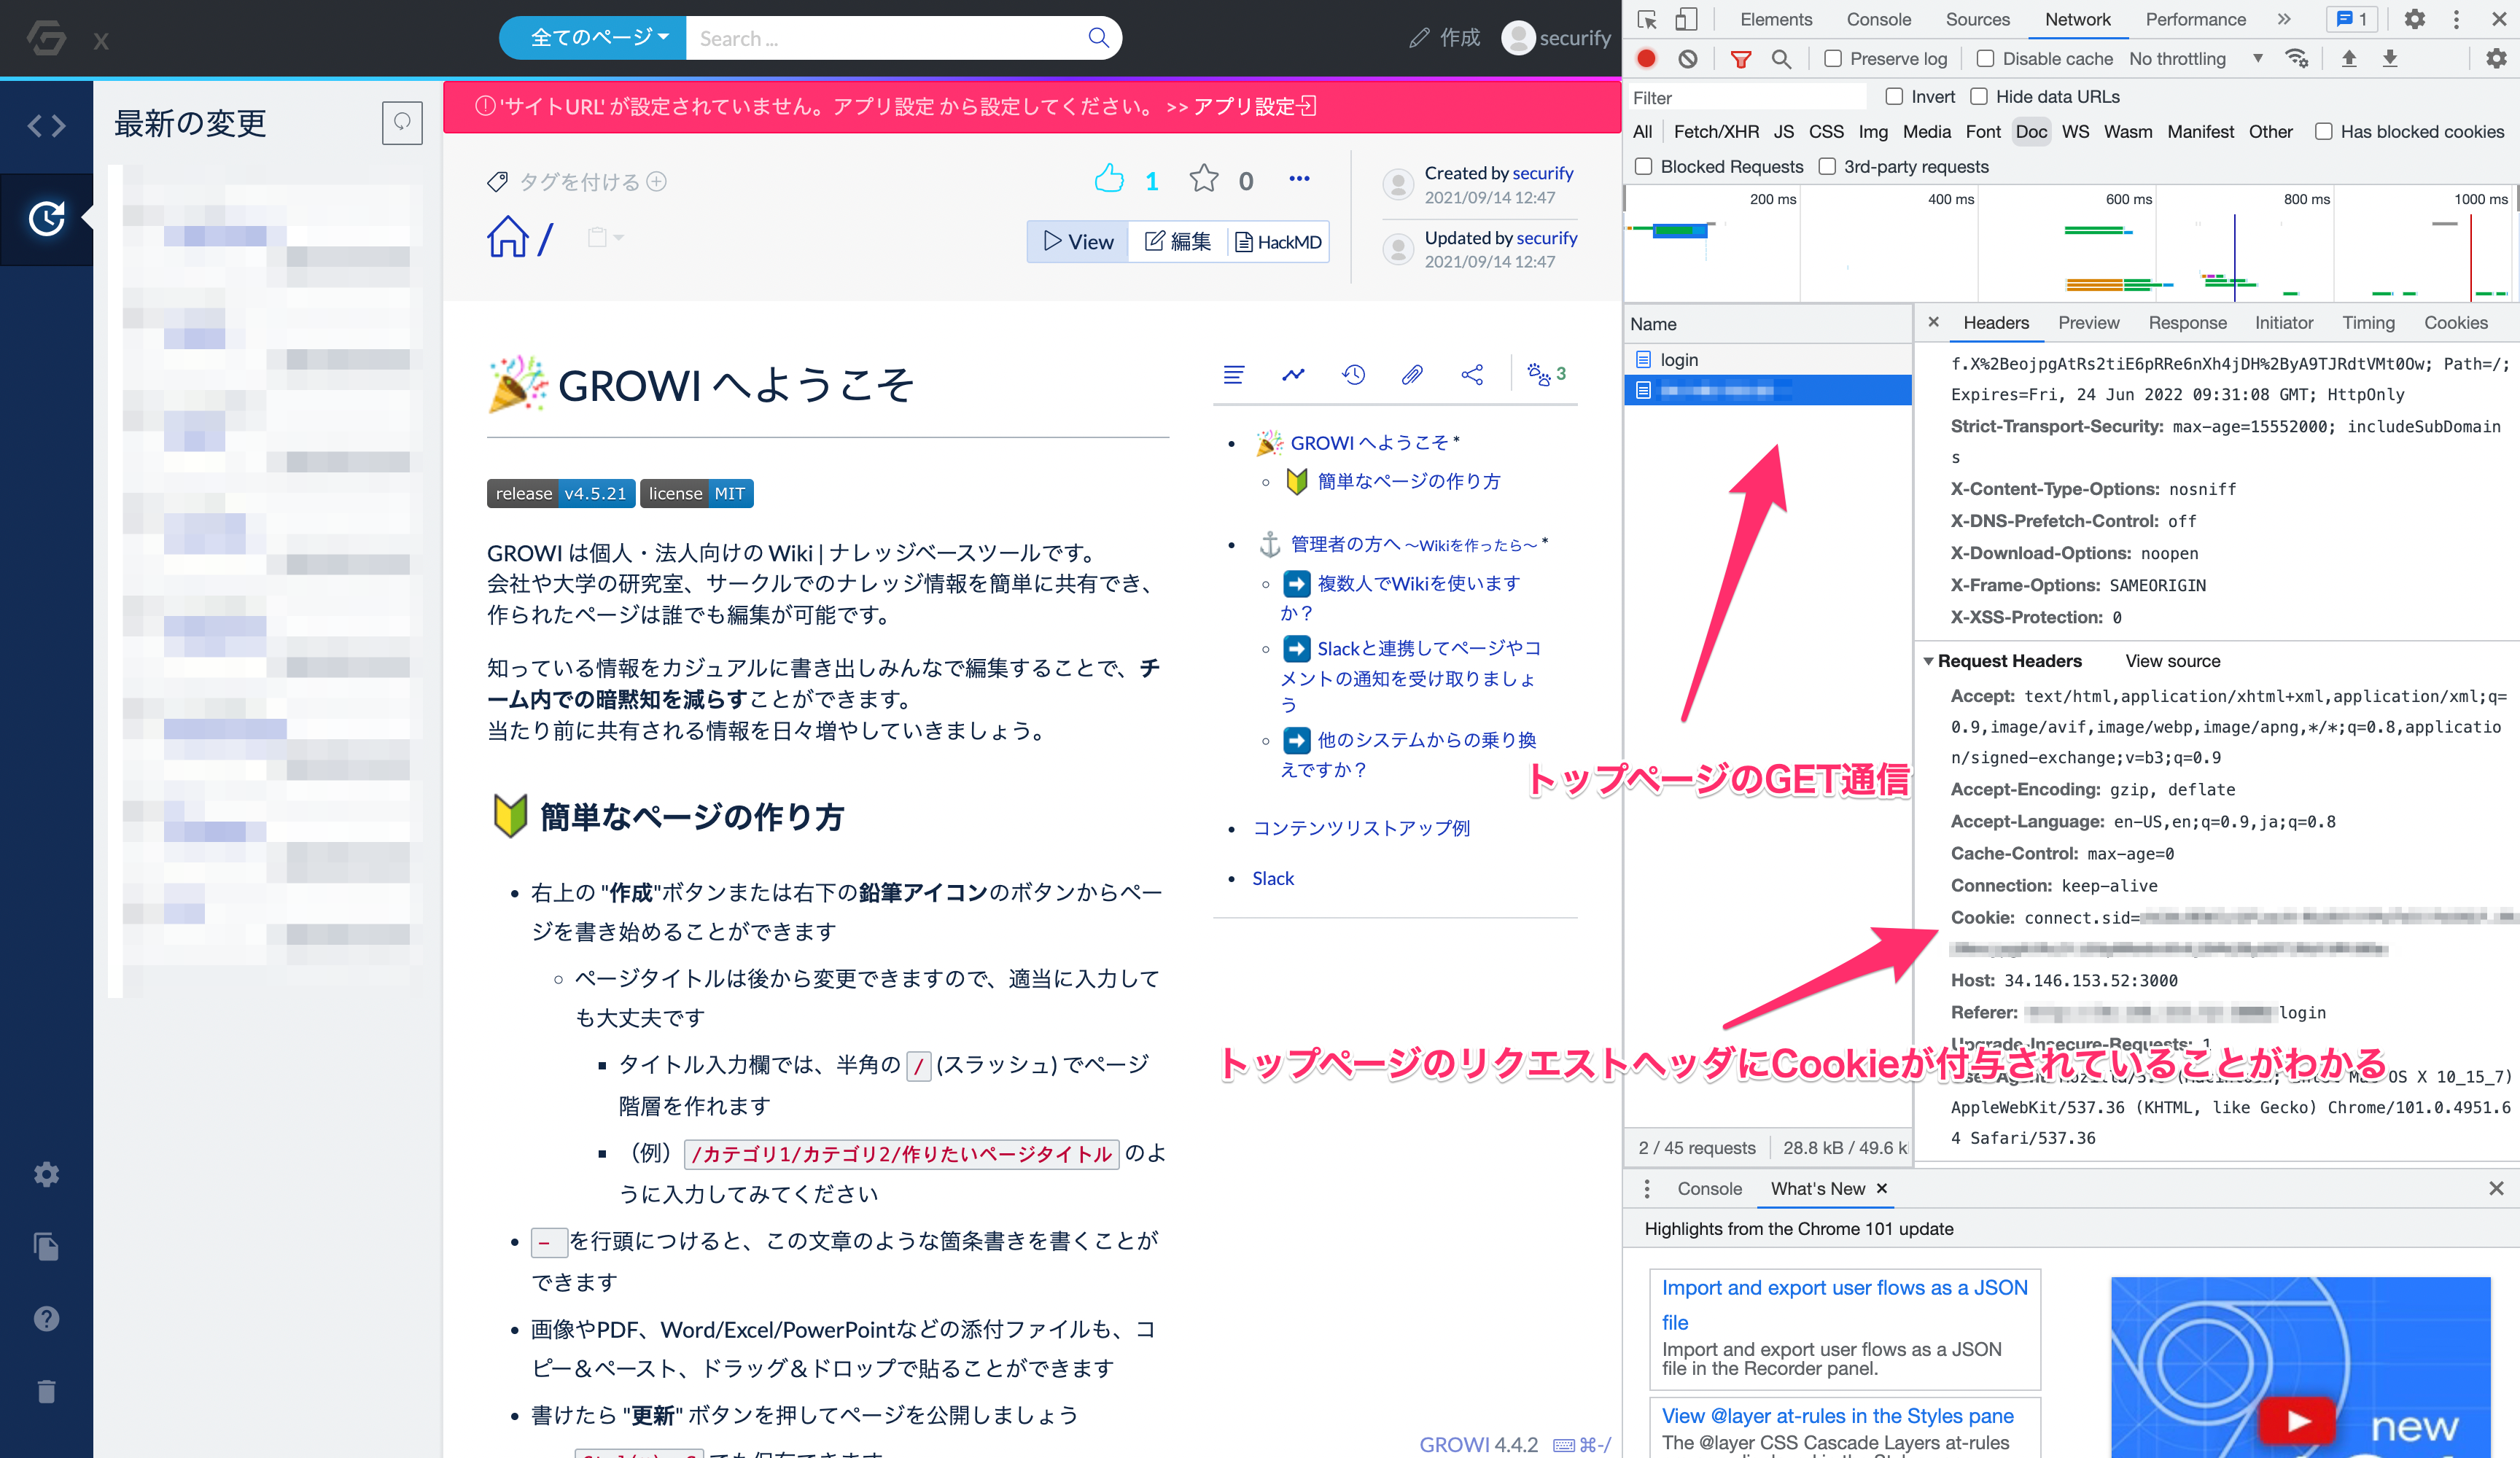Clear the network log

coord(1688,59)
